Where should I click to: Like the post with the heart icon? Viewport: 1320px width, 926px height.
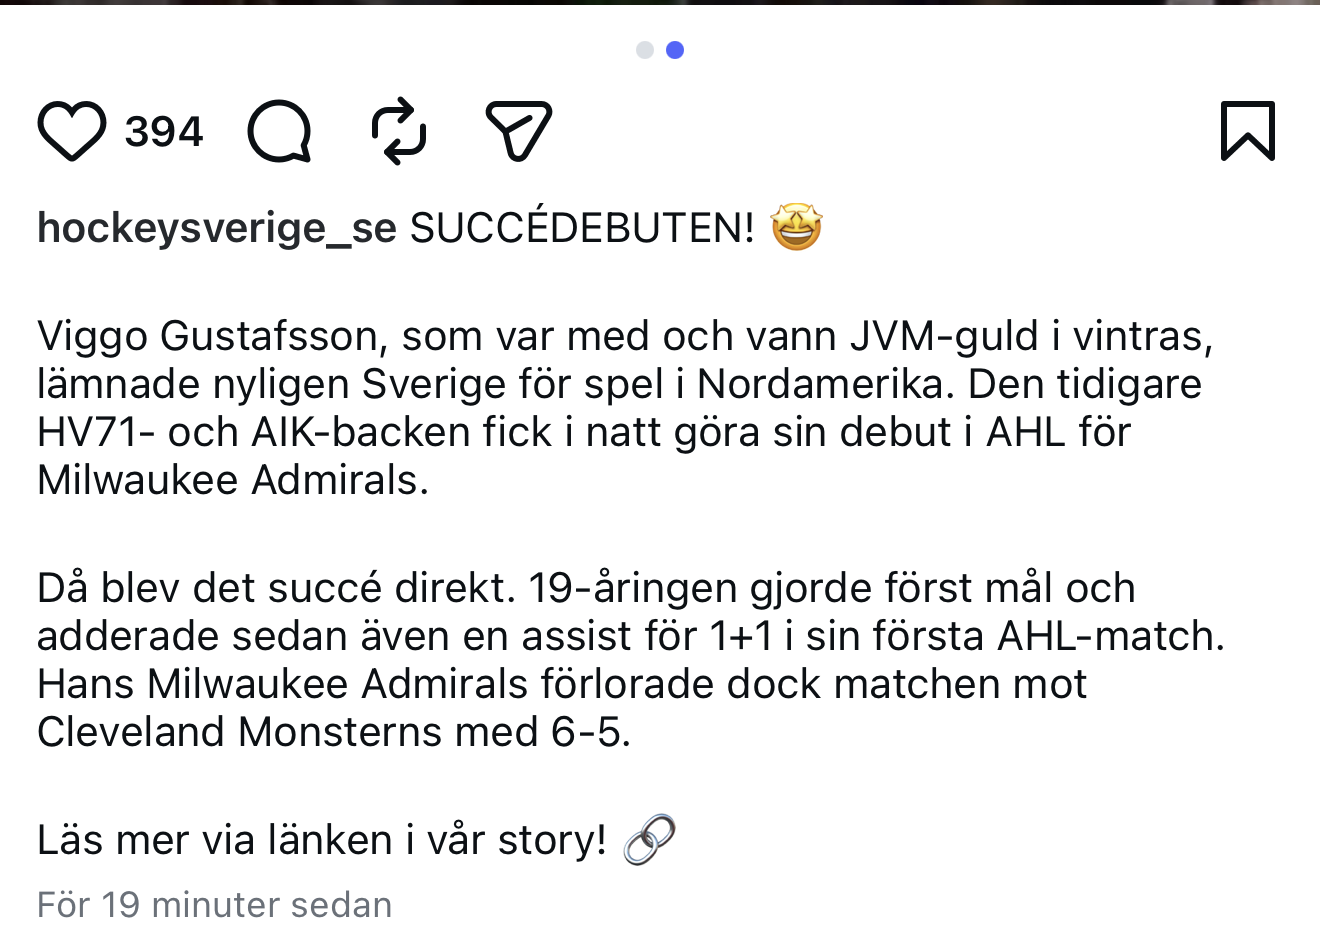(x=71, y=131)
